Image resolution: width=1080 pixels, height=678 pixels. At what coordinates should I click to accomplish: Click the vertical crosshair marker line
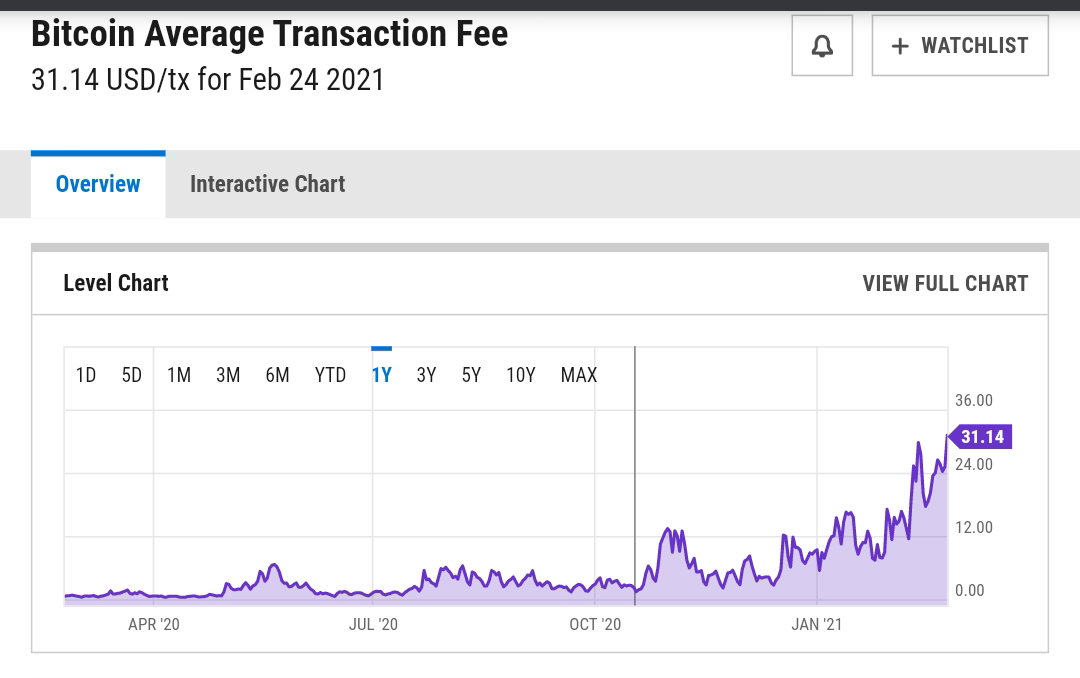coord(635,475)
